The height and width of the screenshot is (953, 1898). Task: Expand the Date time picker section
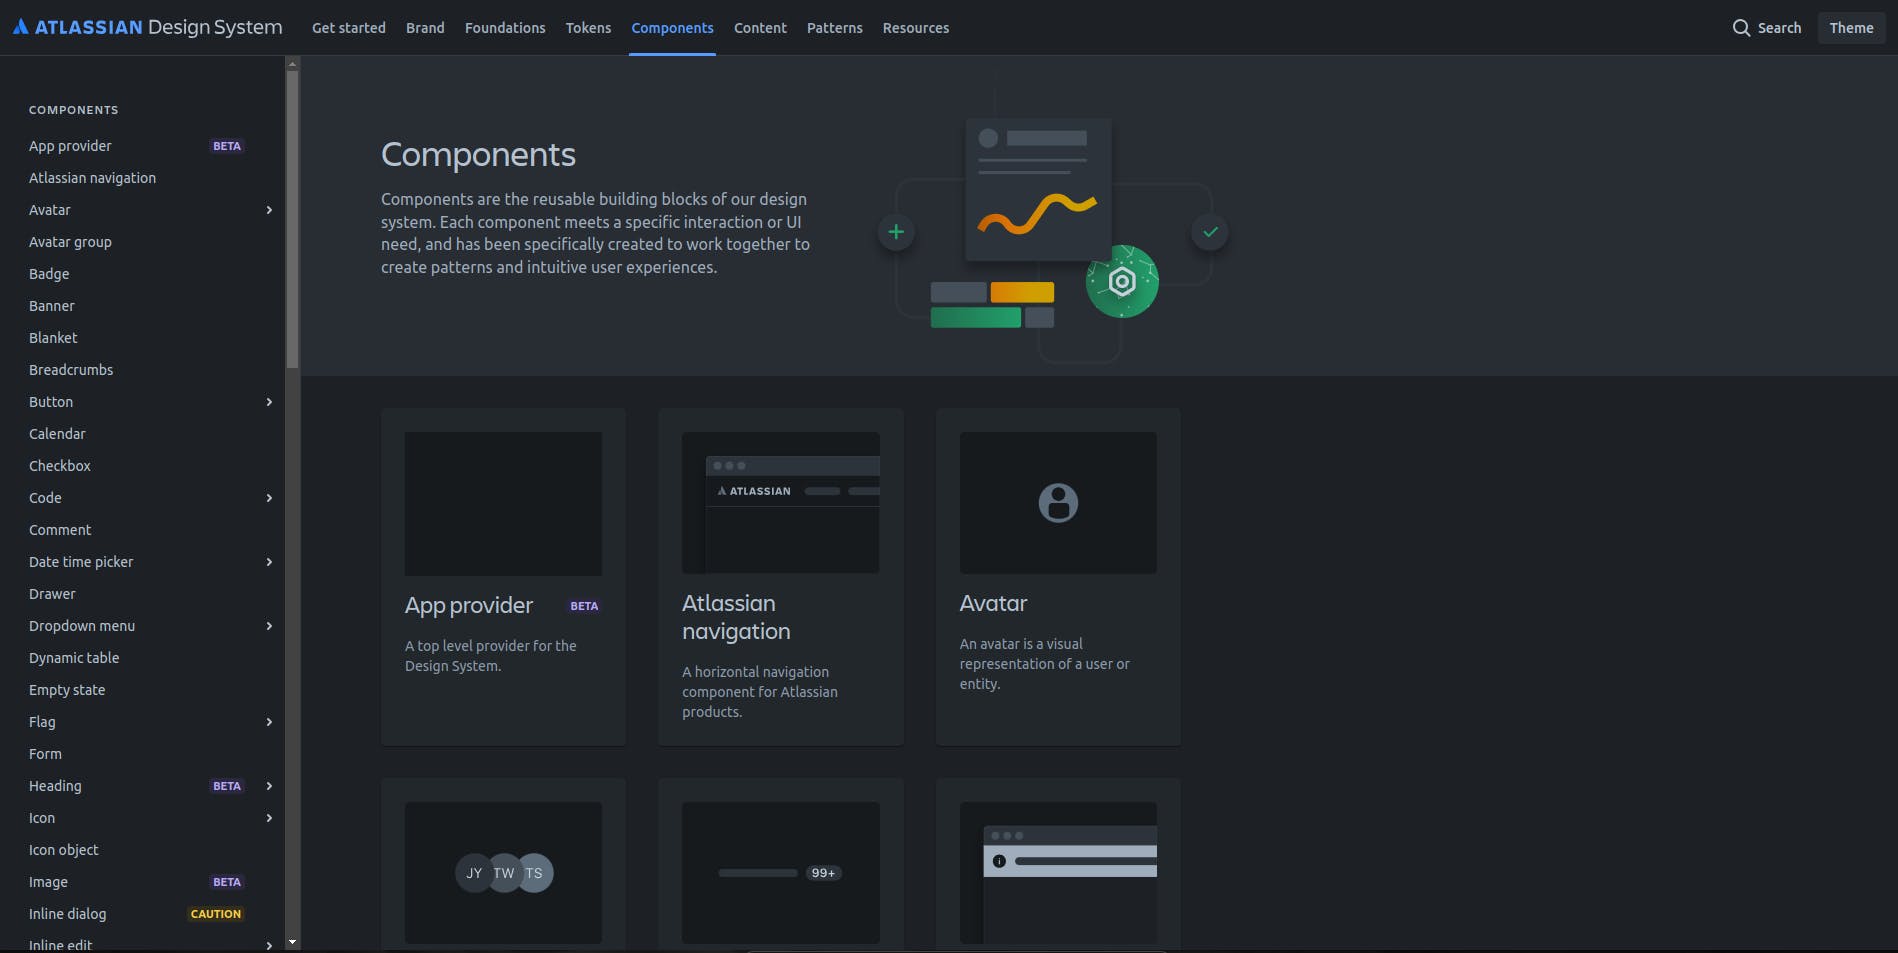(269, 562)
